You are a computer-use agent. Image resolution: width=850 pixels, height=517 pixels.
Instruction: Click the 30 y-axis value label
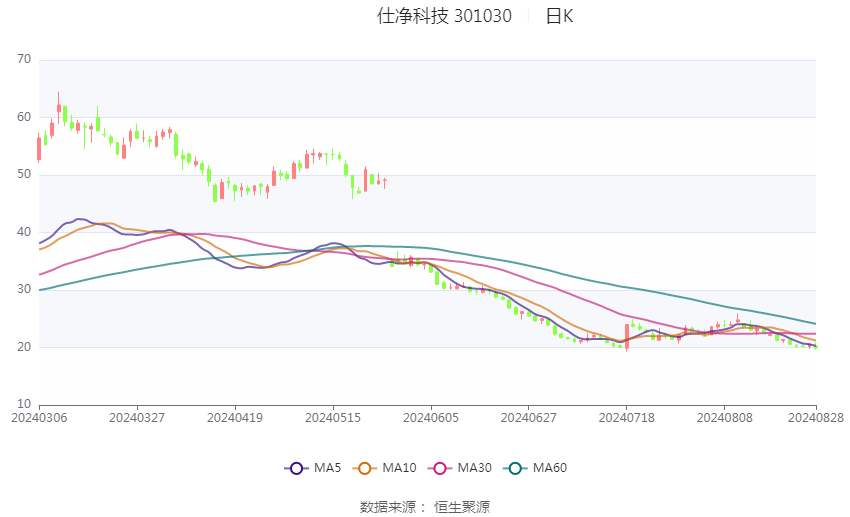tap(24, 289)
